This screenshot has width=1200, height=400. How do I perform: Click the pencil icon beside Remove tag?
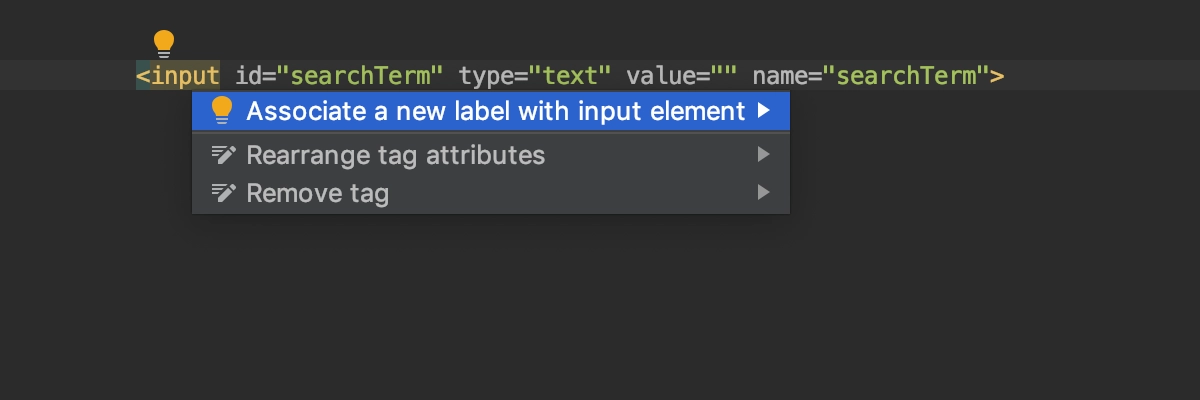[x=223, y=193]
